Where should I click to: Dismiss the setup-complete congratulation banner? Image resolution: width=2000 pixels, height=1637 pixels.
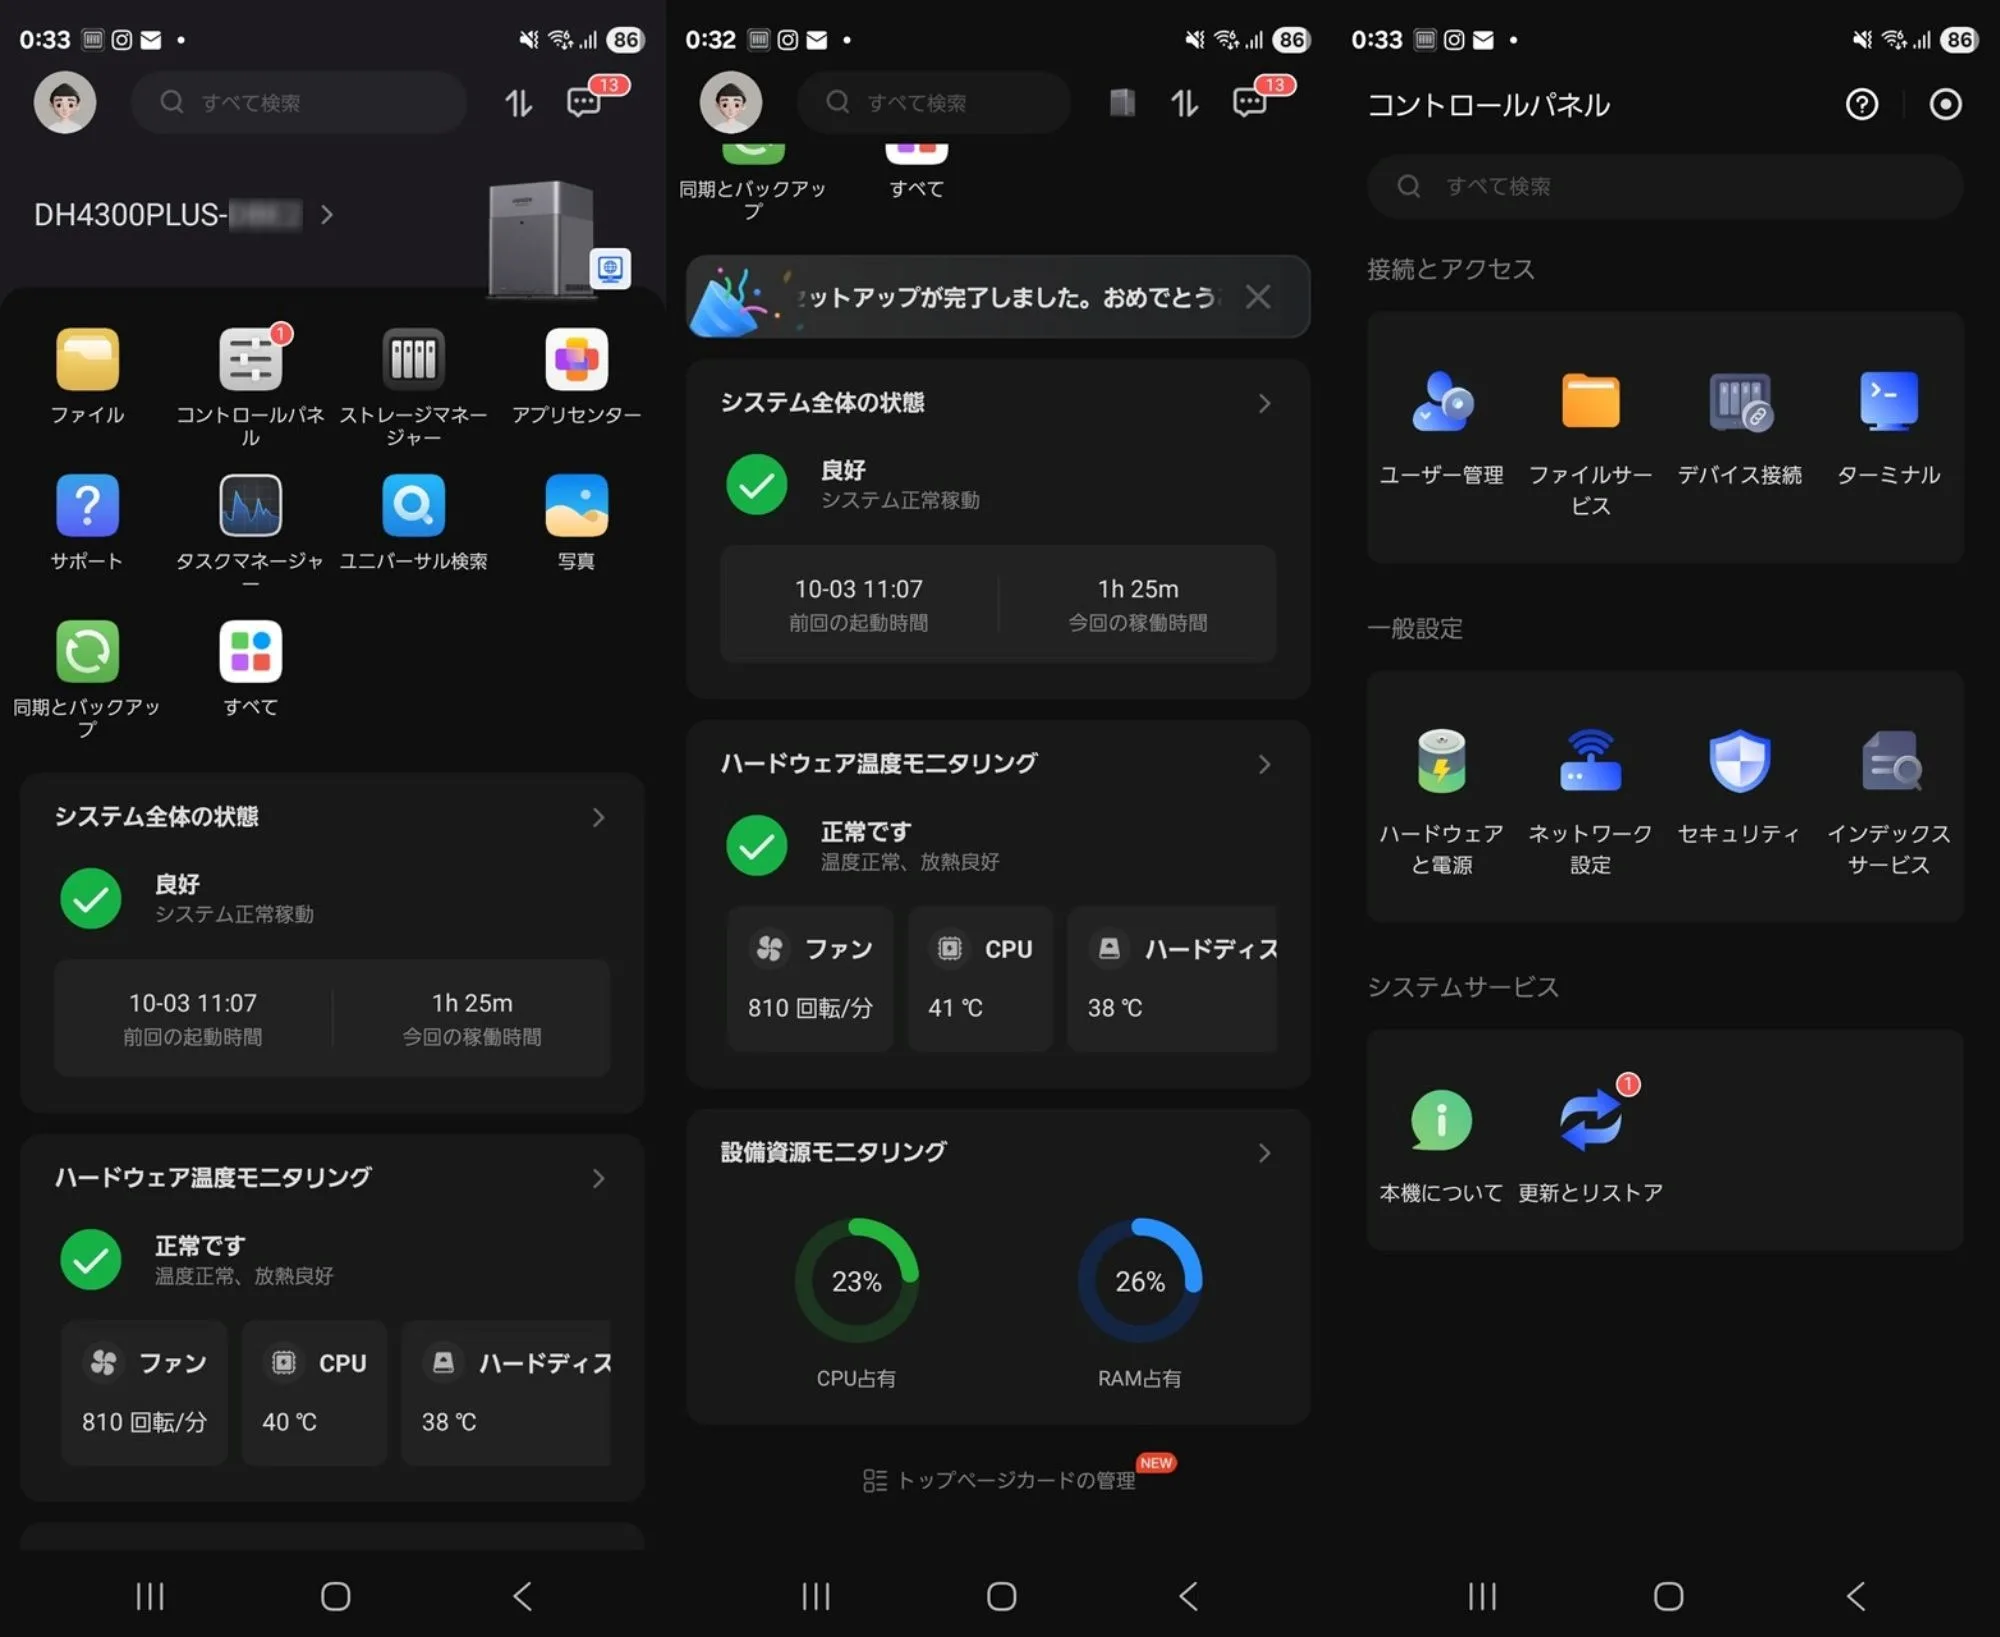tap(1258, 297)
